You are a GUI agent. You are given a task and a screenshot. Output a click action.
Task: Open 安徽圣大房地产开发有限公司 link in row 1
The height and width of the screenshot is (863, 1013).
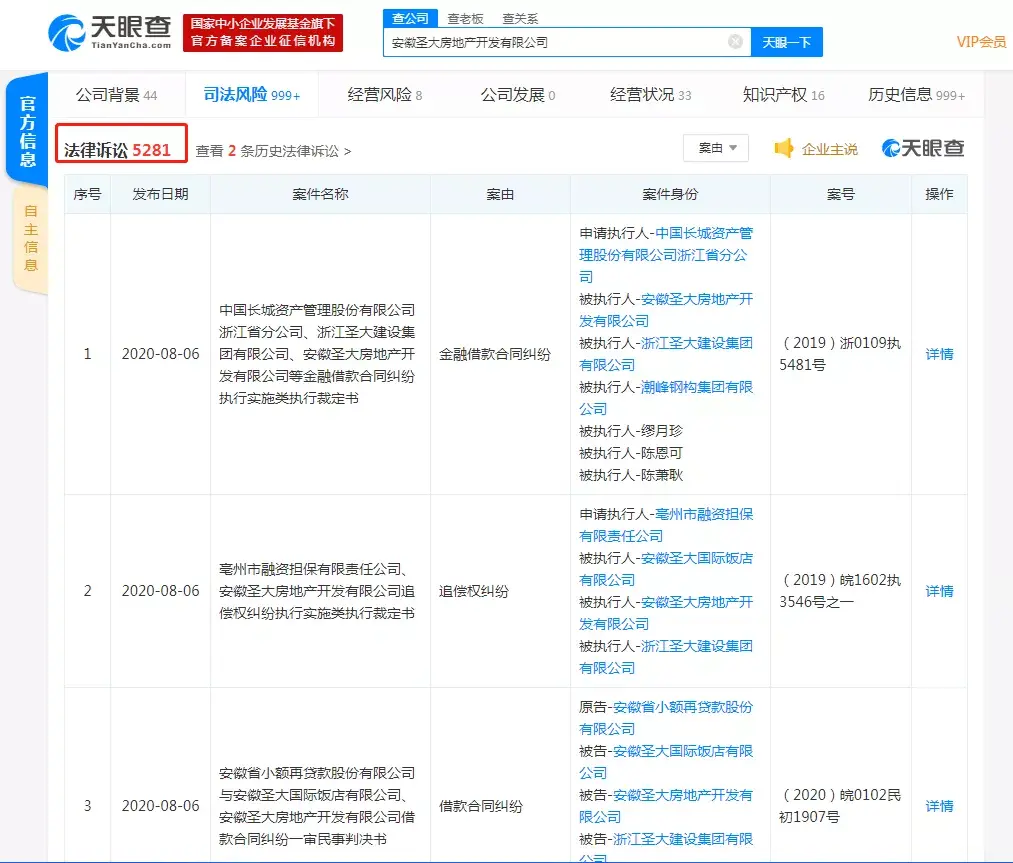(x=665, y=310)
